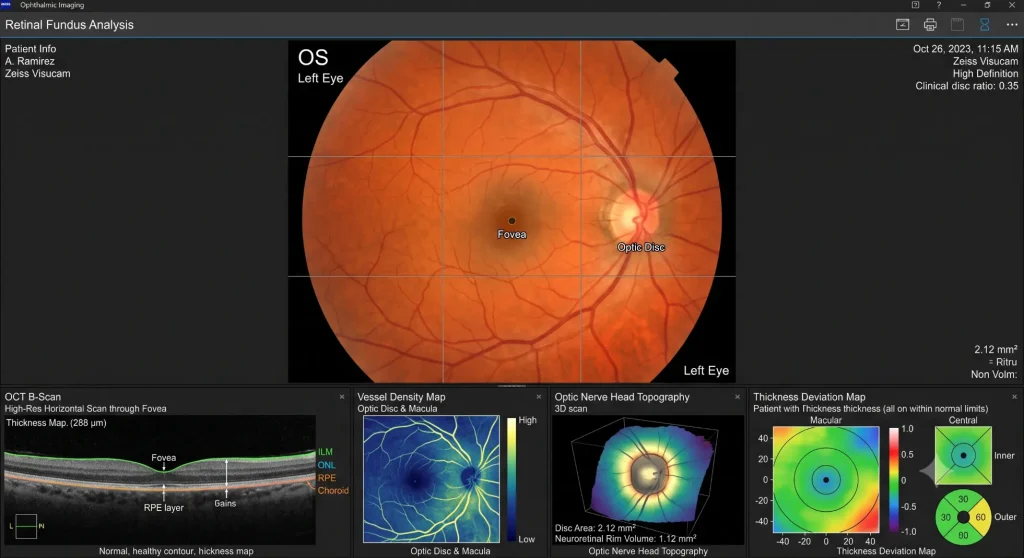This screenshot has height=558, width=1024.
Task: Click the orange RPE layer legend label
Action: 327,478
